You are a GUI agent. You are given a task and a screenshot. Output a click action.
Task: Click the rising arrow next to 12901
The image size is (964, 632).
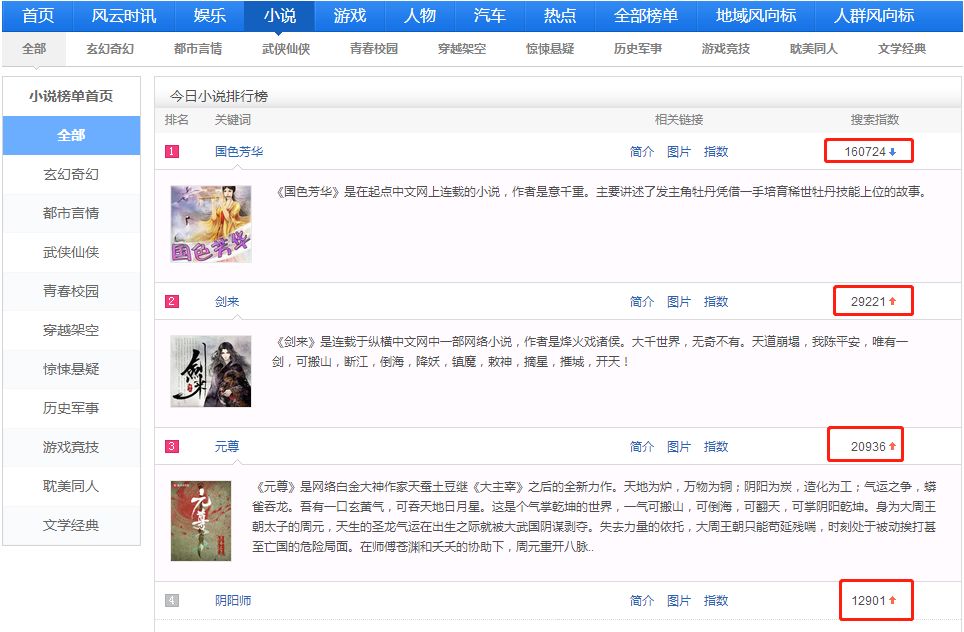point(890,600)
